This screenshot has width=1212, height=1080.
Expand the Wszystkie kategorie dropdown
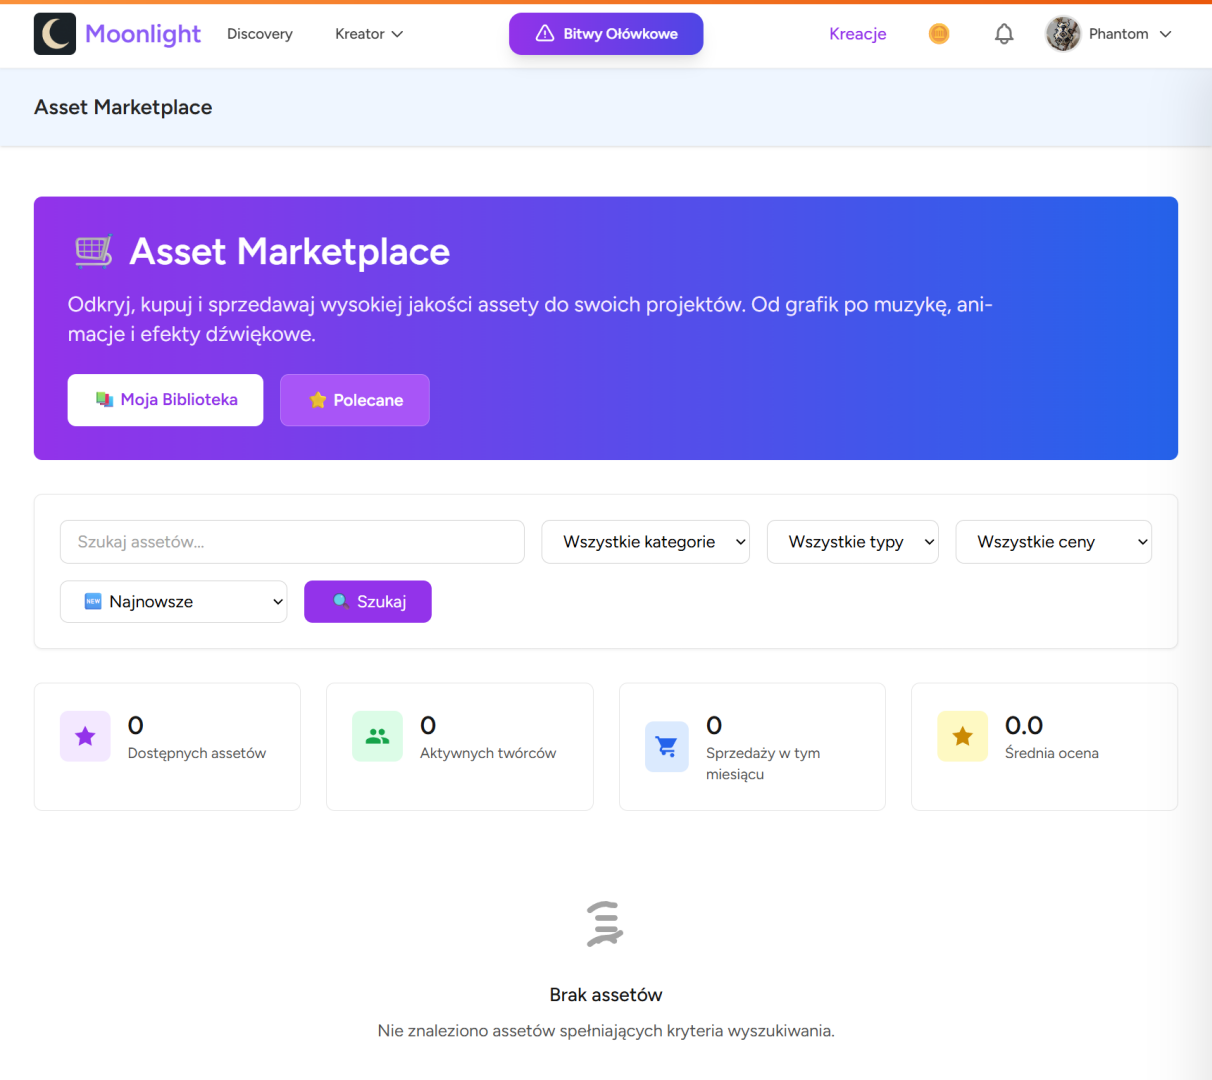pos(645,542)
